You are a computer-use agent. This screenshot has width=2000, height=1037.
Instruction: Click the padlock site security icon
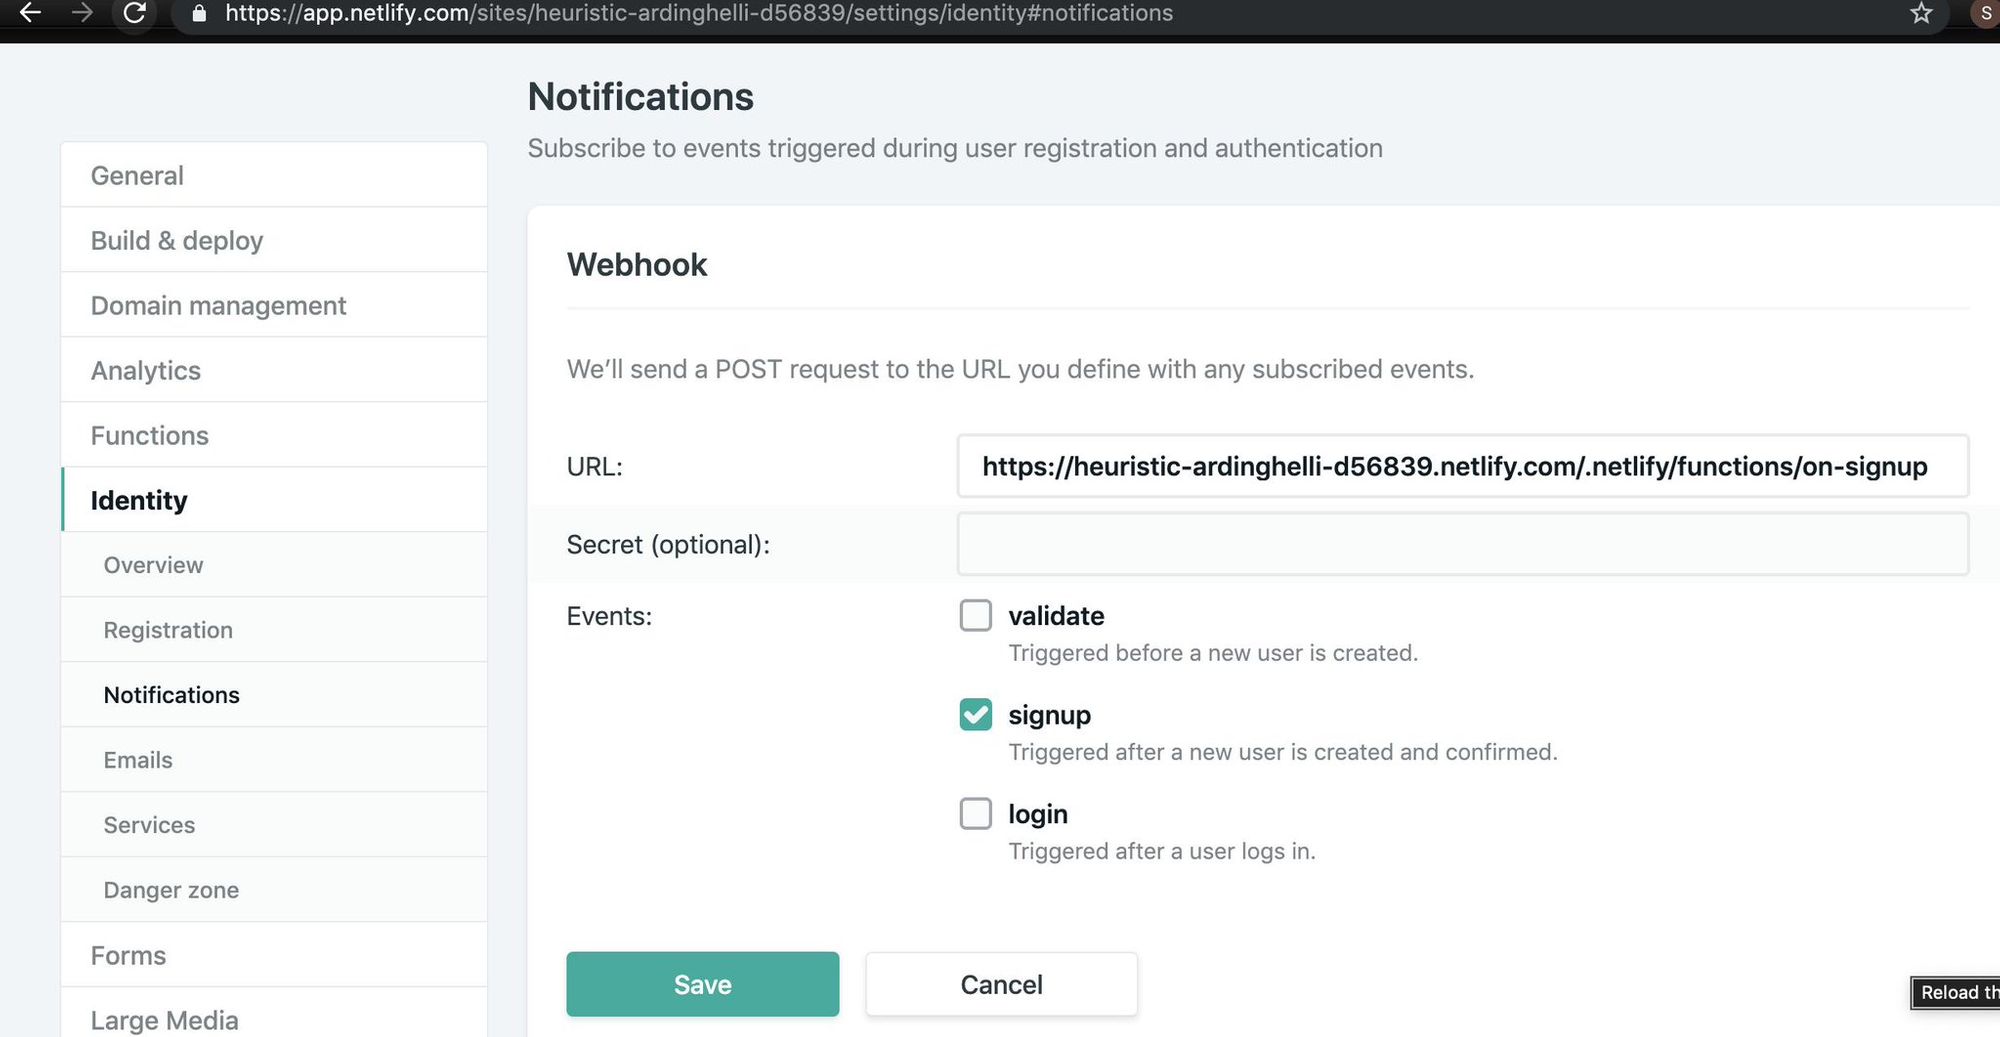pyautogui.click(x=199, y=14)
